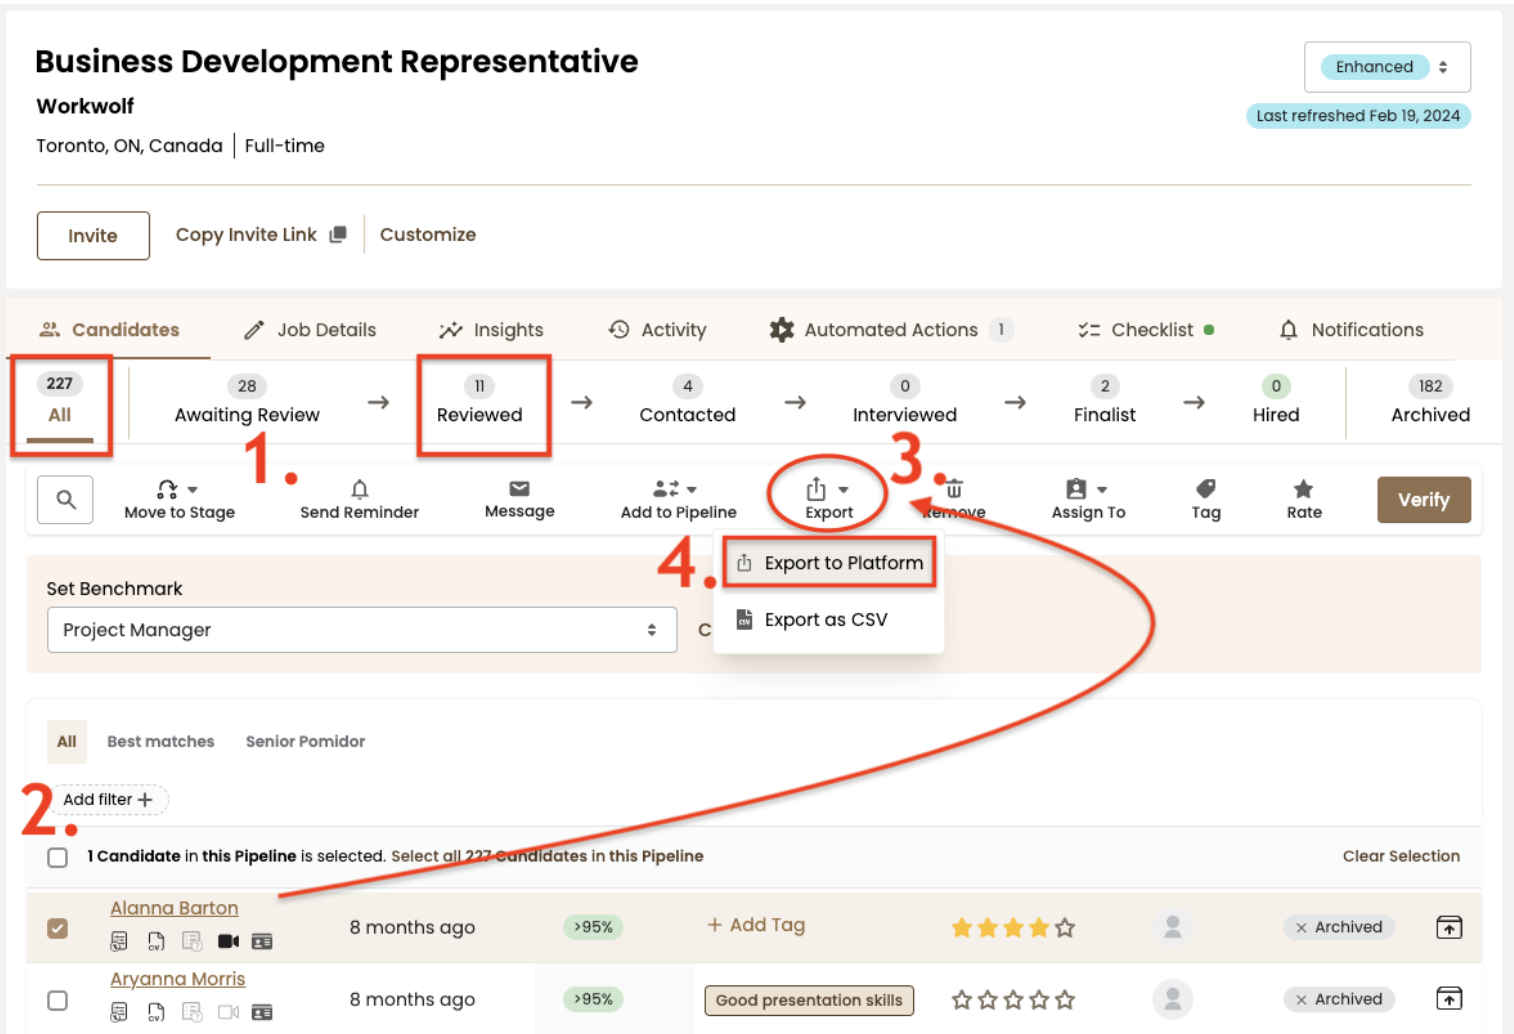Set Aryanna Morris rating to five stars

(x=1065, y=1000)
